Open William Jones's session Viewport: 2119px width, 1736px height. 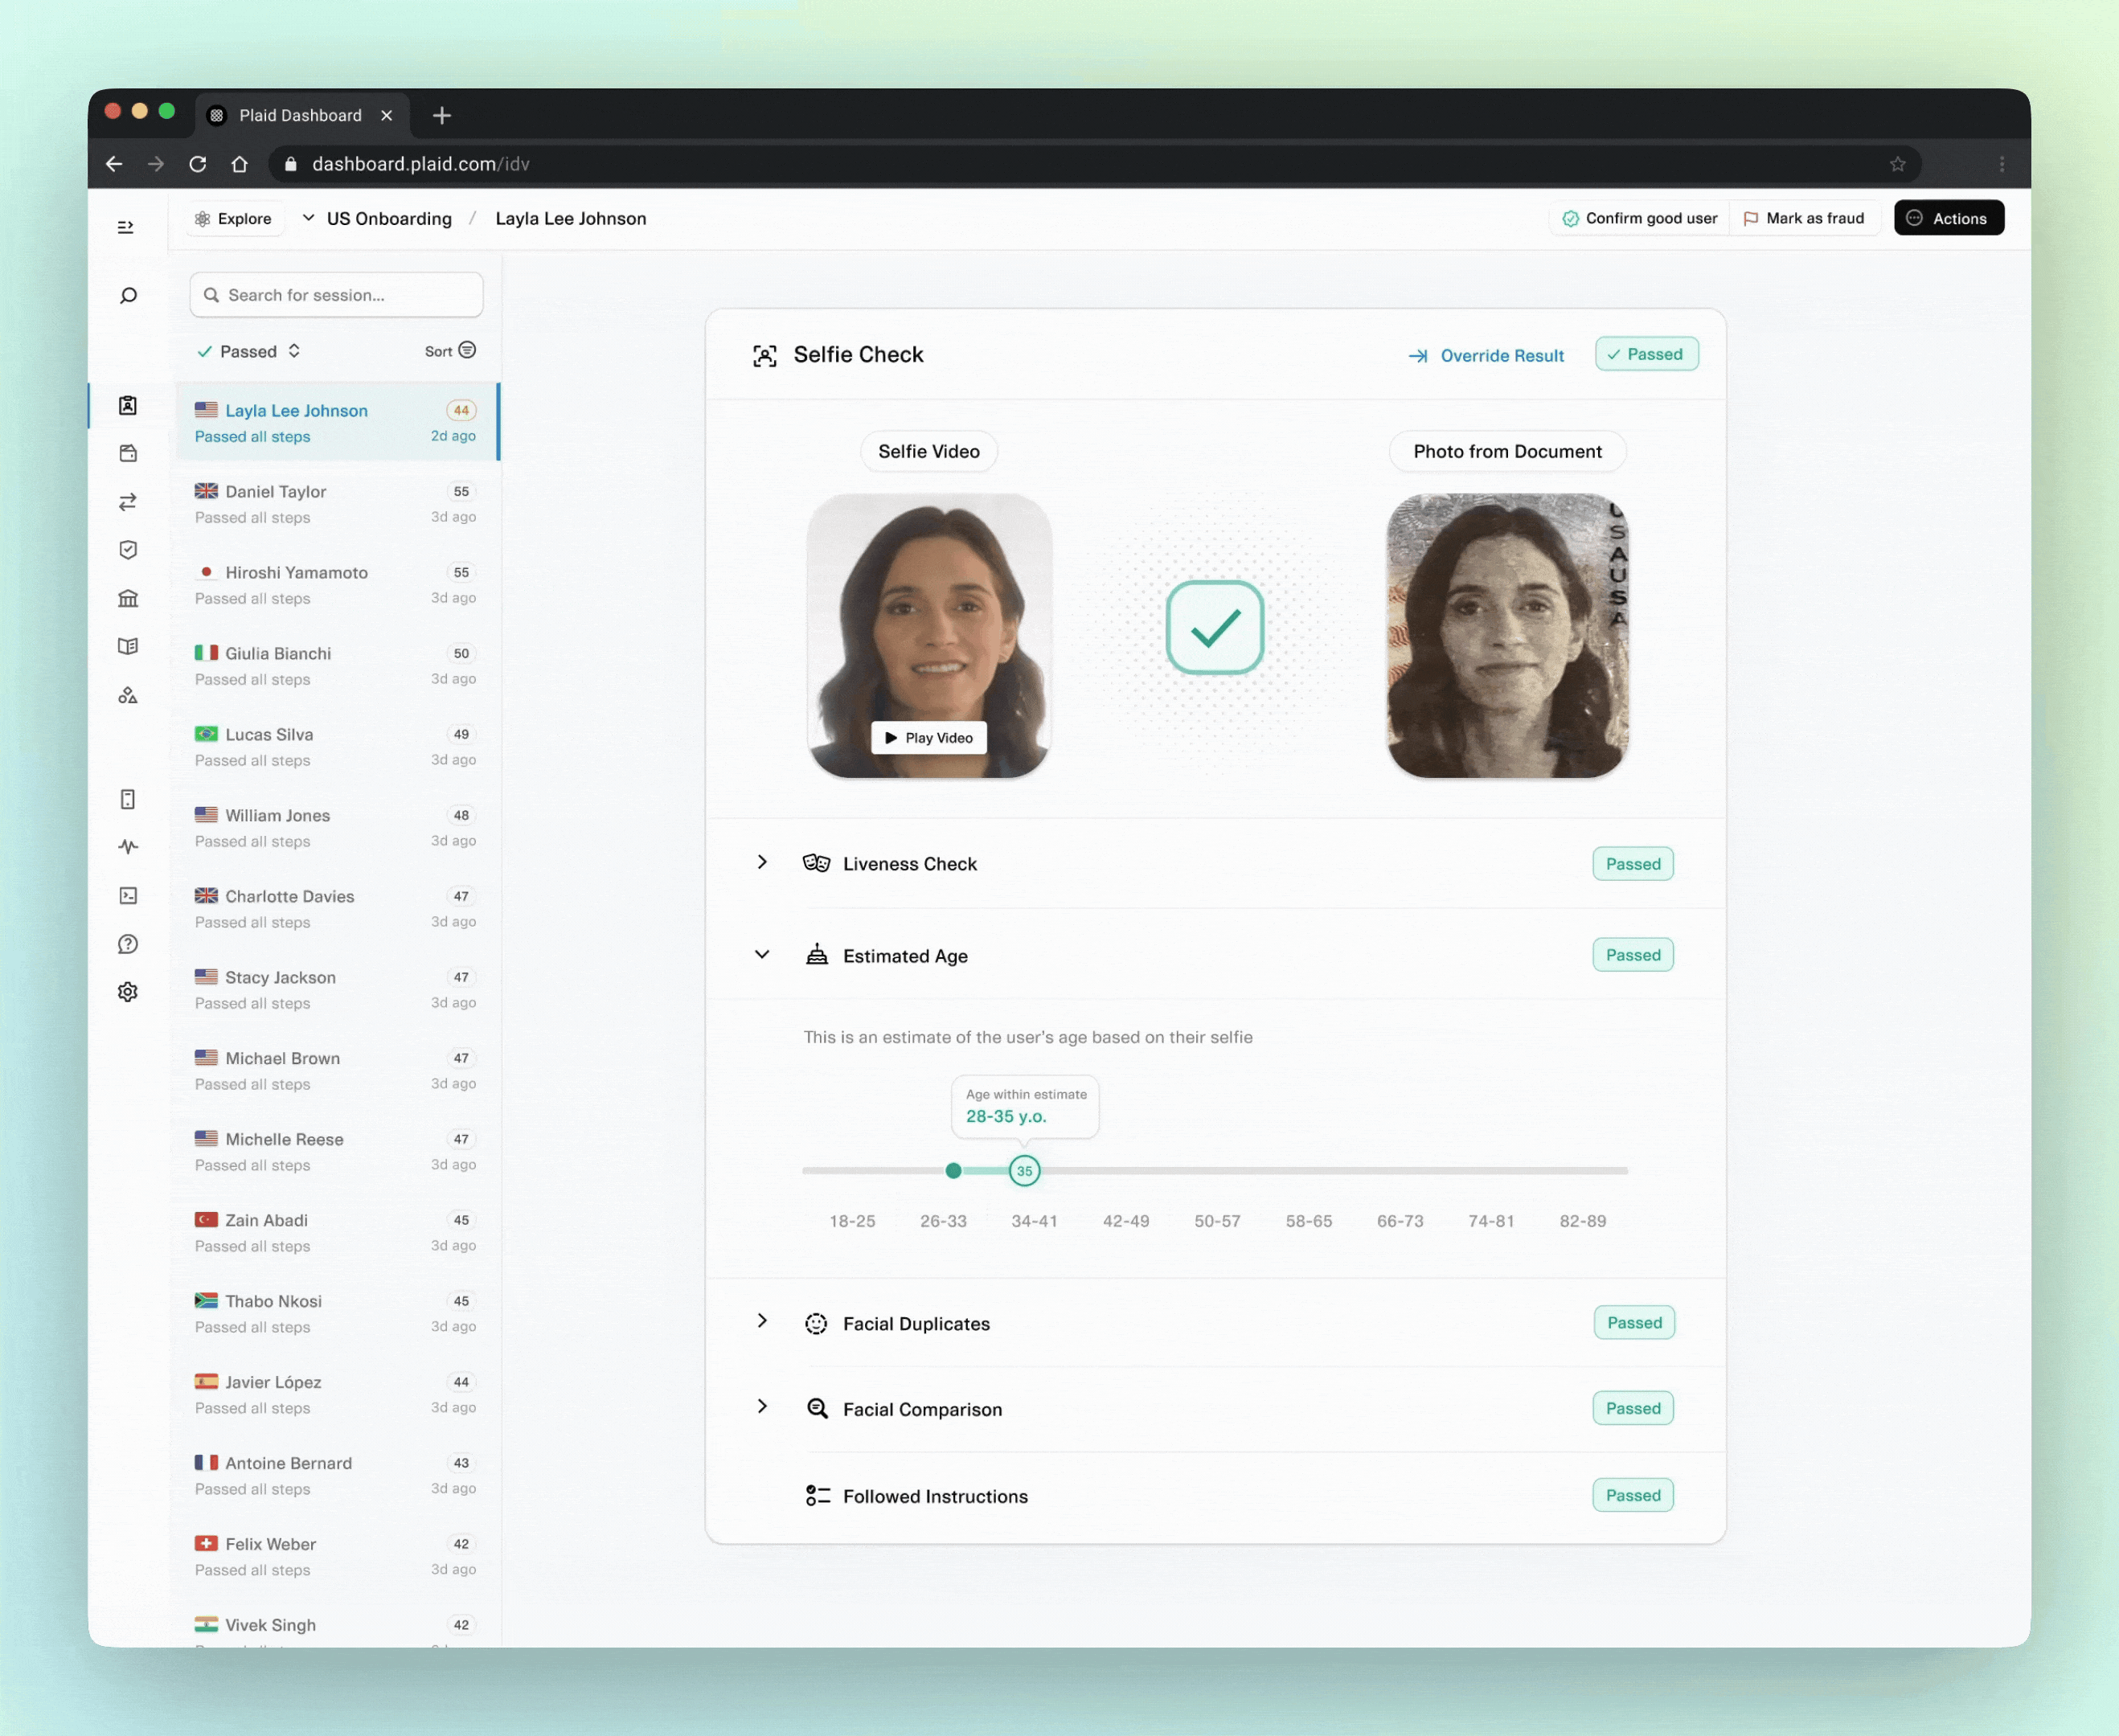[336, 828]
